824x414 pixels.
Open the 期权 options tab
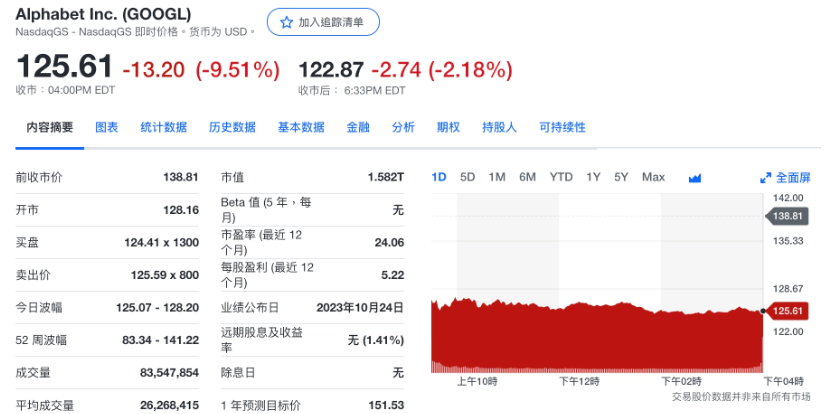448,127
